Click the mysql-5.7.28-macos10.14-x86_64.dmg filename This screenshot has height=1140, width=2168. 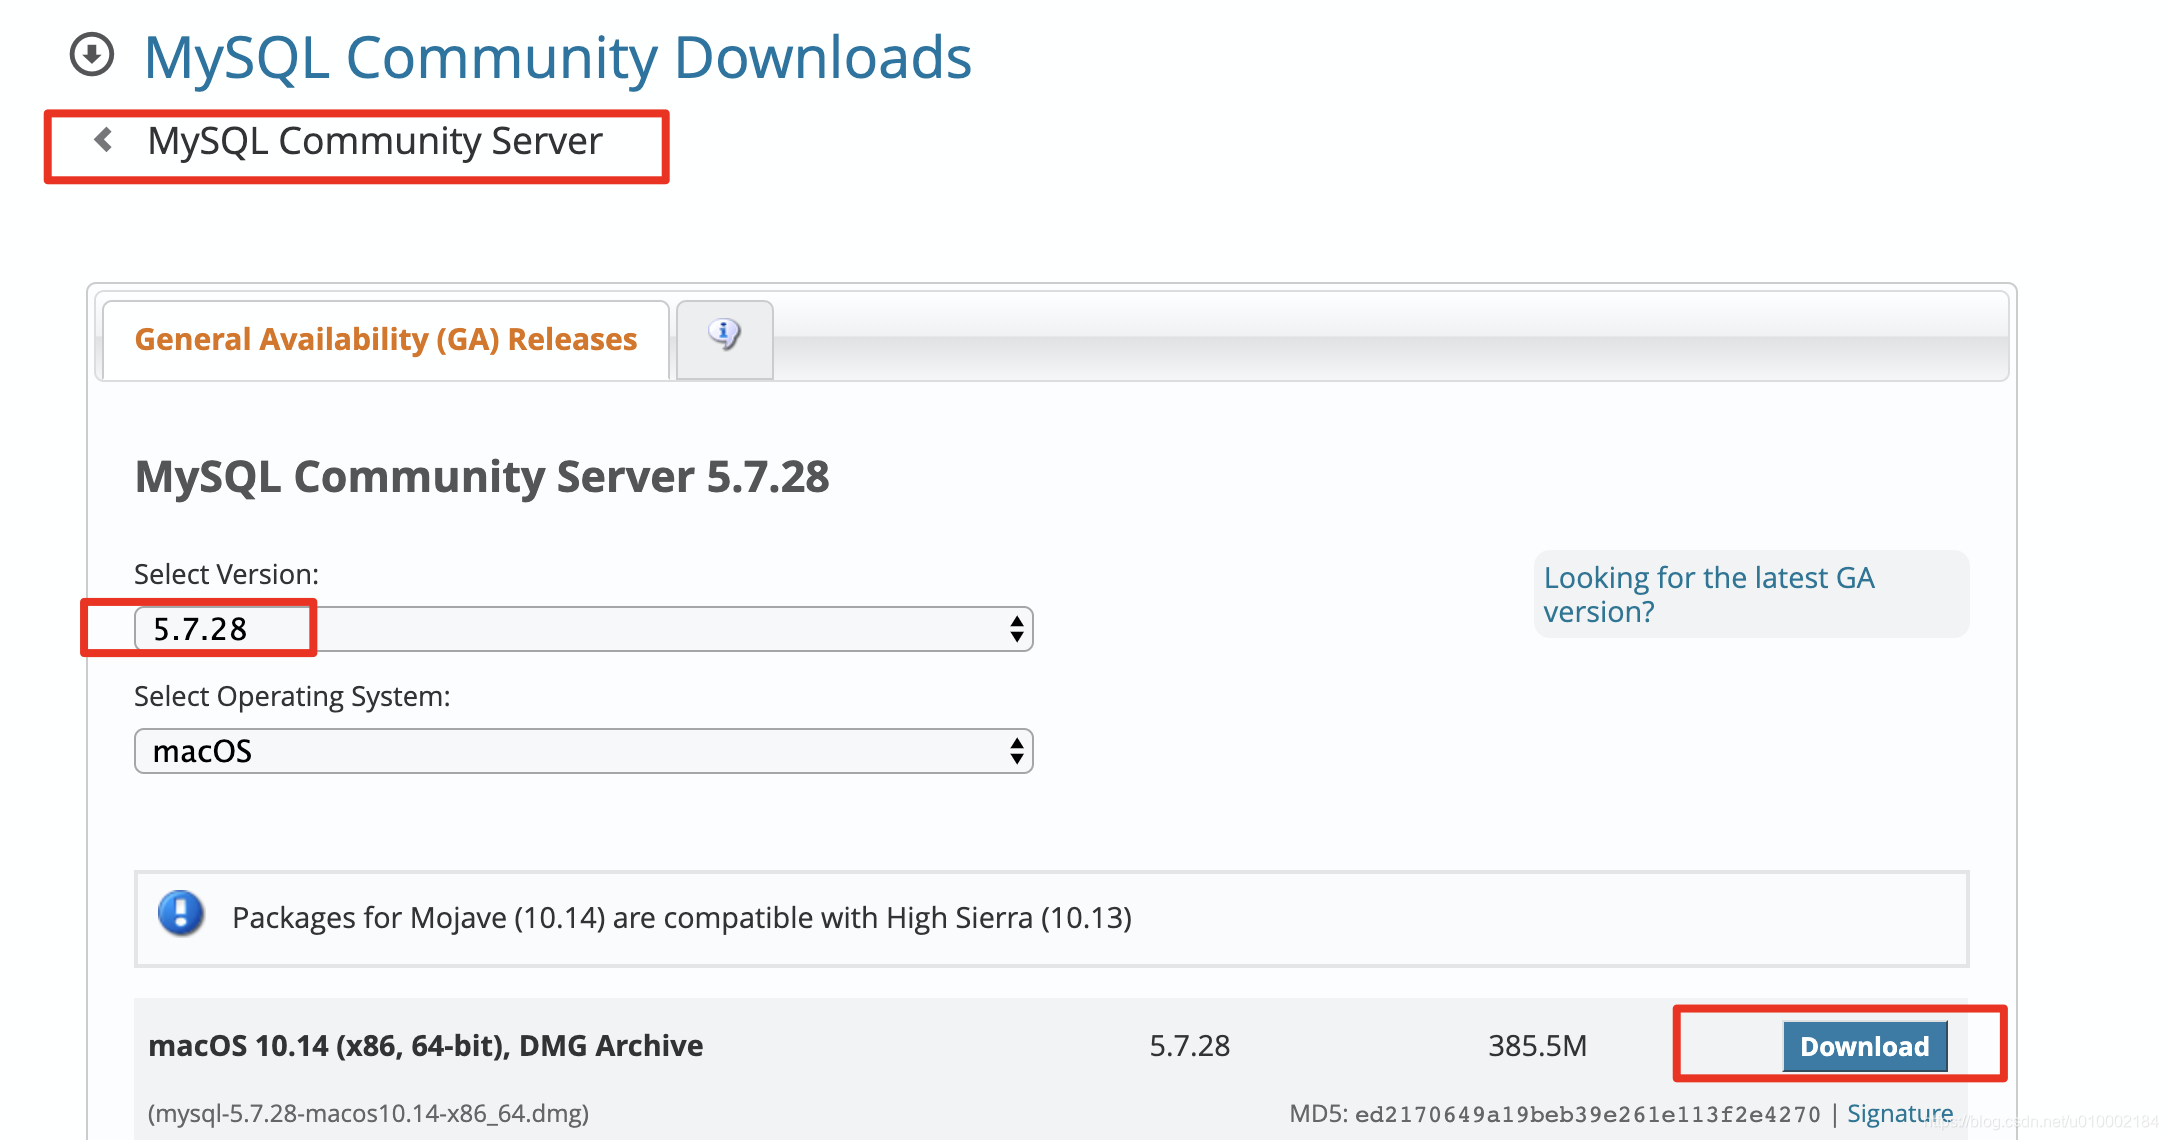(x=368, y=1113)
